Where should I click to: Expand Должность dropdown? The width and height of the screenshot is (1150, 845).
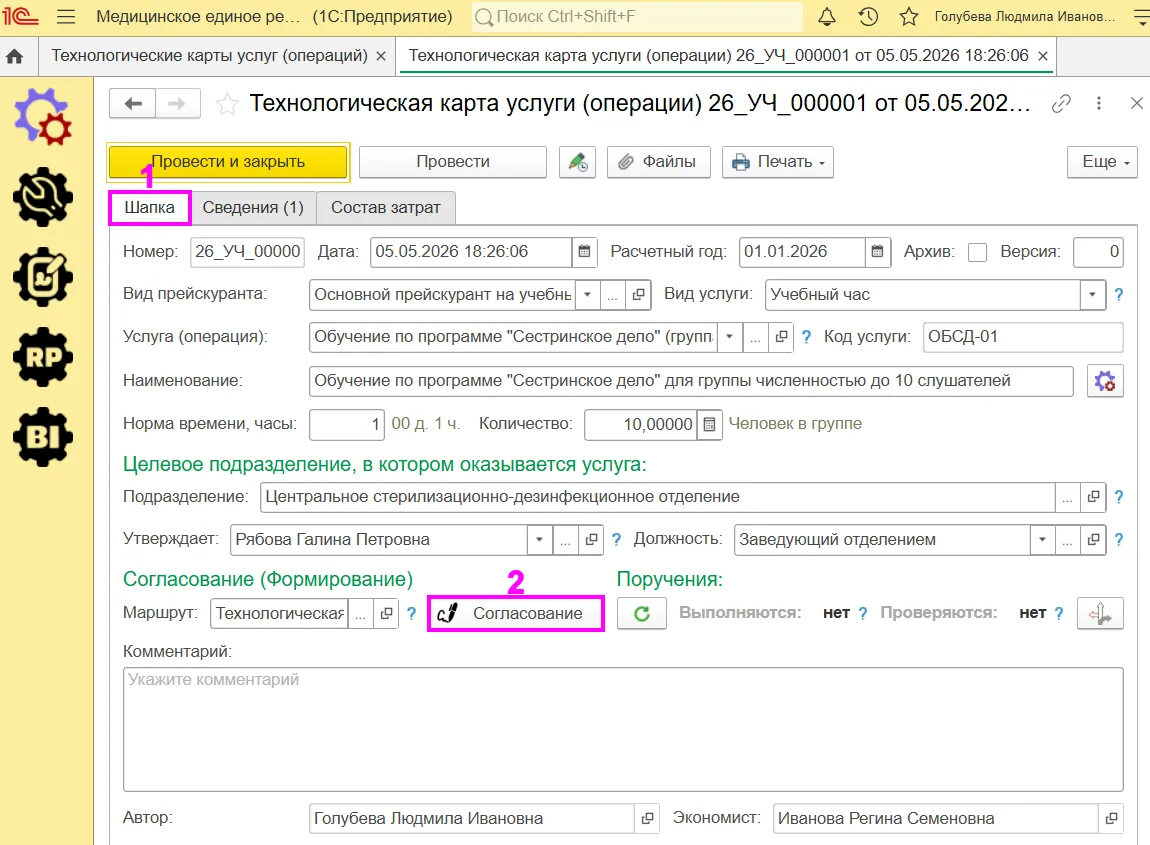1041,540
